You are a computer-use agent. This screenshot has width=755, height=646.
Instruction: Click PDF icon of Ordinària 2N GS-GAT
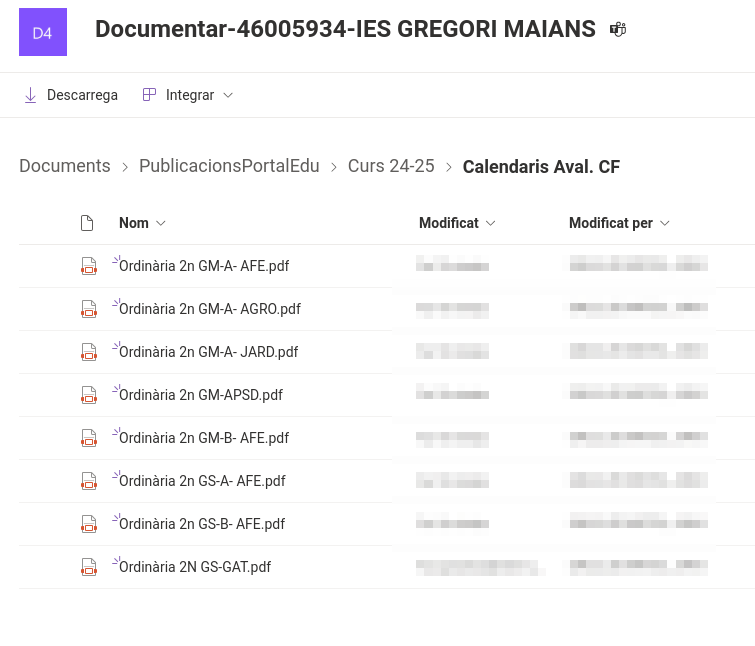[x=89, y=567]
